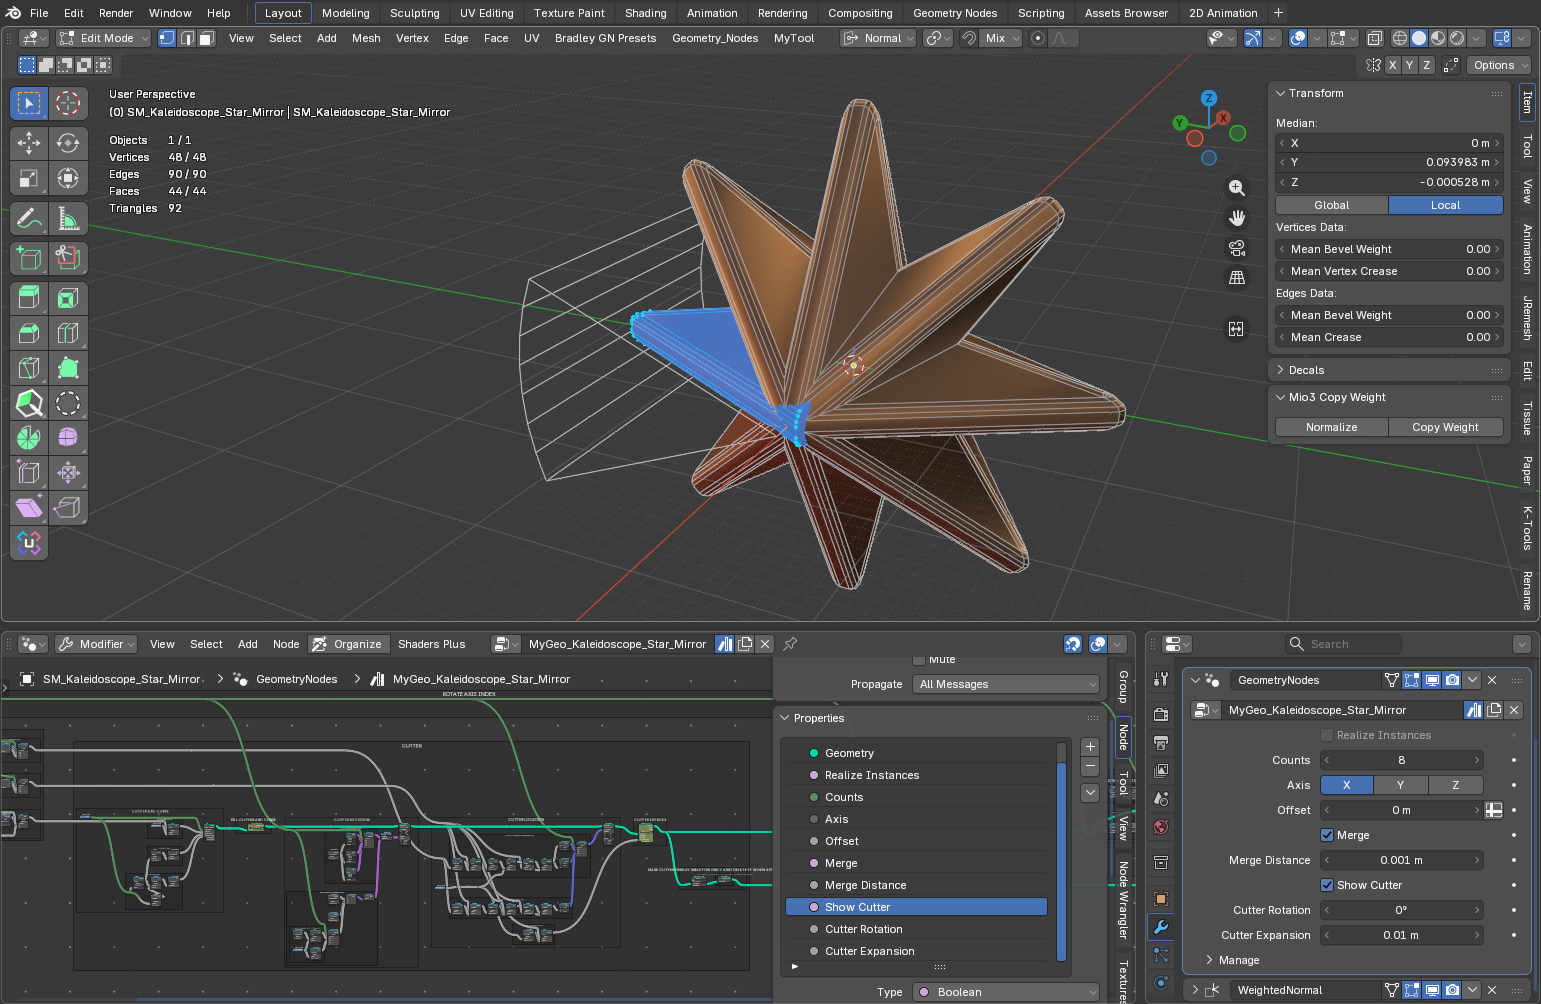Image resolution: width=1541 pixels, height=1004 pixels.
Task: Select the Measure tool
Action: point(68,218)
